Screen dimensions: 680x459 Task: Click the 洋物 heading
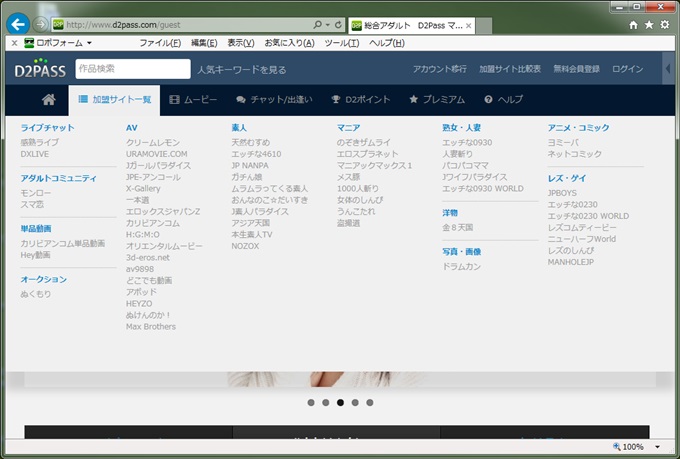pyautogui.click(x=450, y=213)
